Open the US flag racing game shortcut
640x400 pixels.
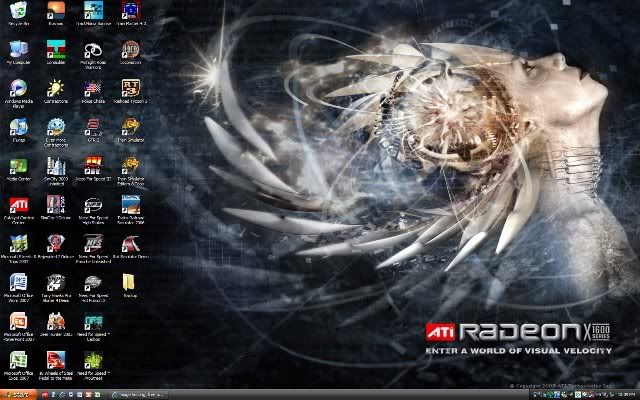coord(93,89)
